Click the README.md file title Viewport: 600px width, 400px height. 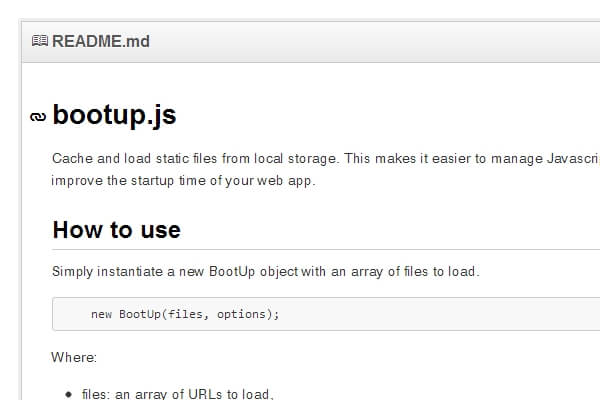click(x=101, y=42)
